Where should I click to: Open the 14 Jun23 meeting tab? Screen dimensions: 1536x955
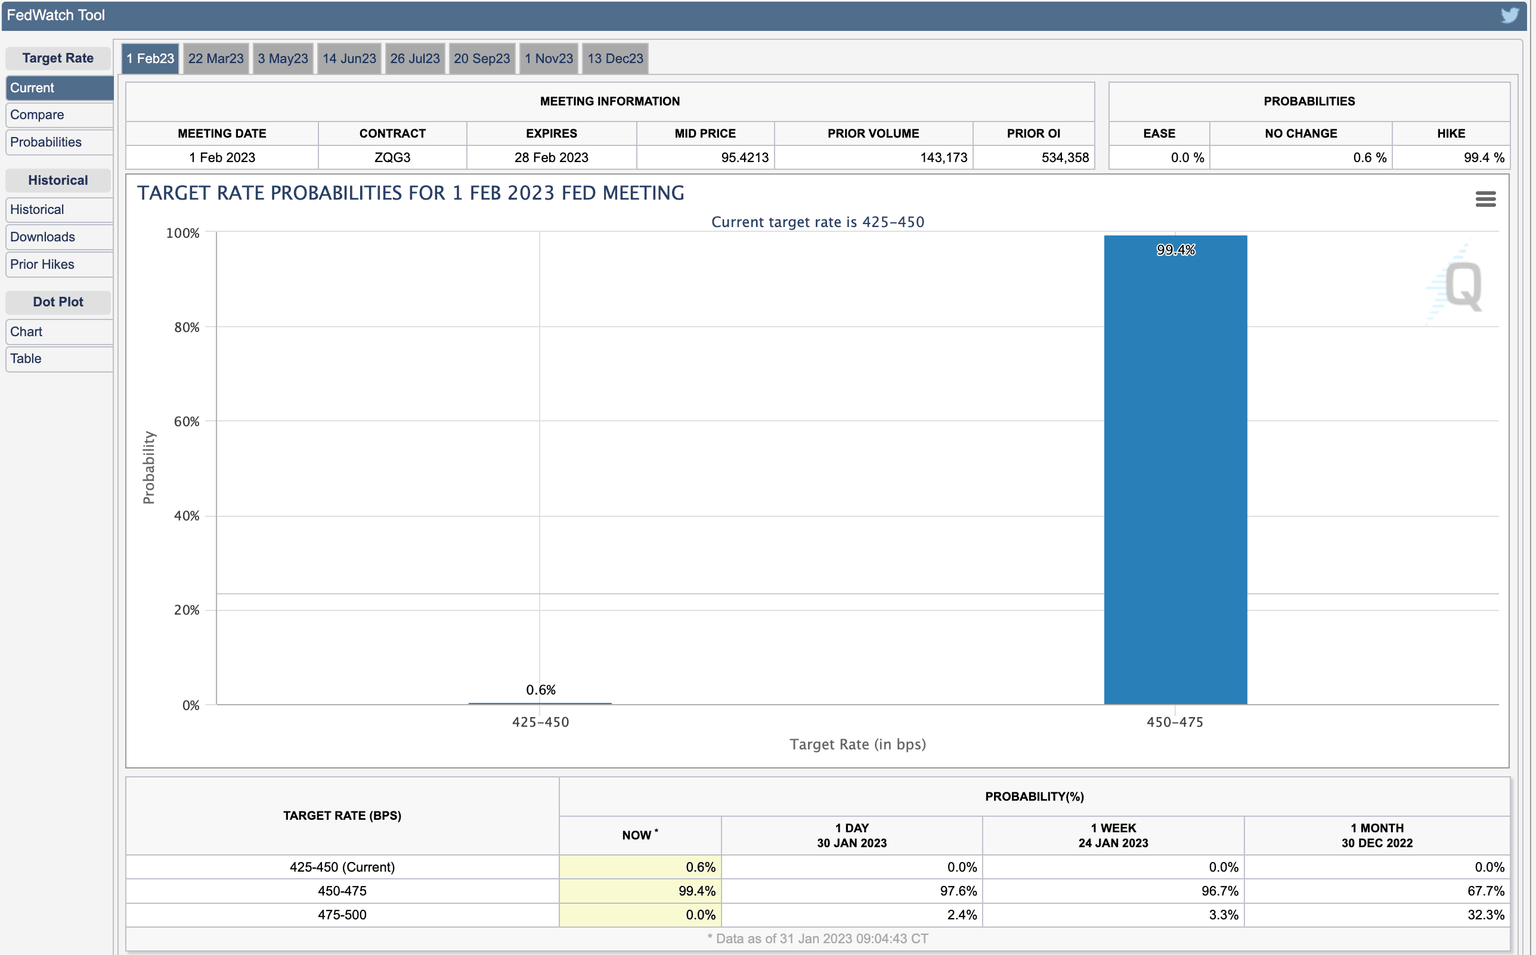coord(349,58)
